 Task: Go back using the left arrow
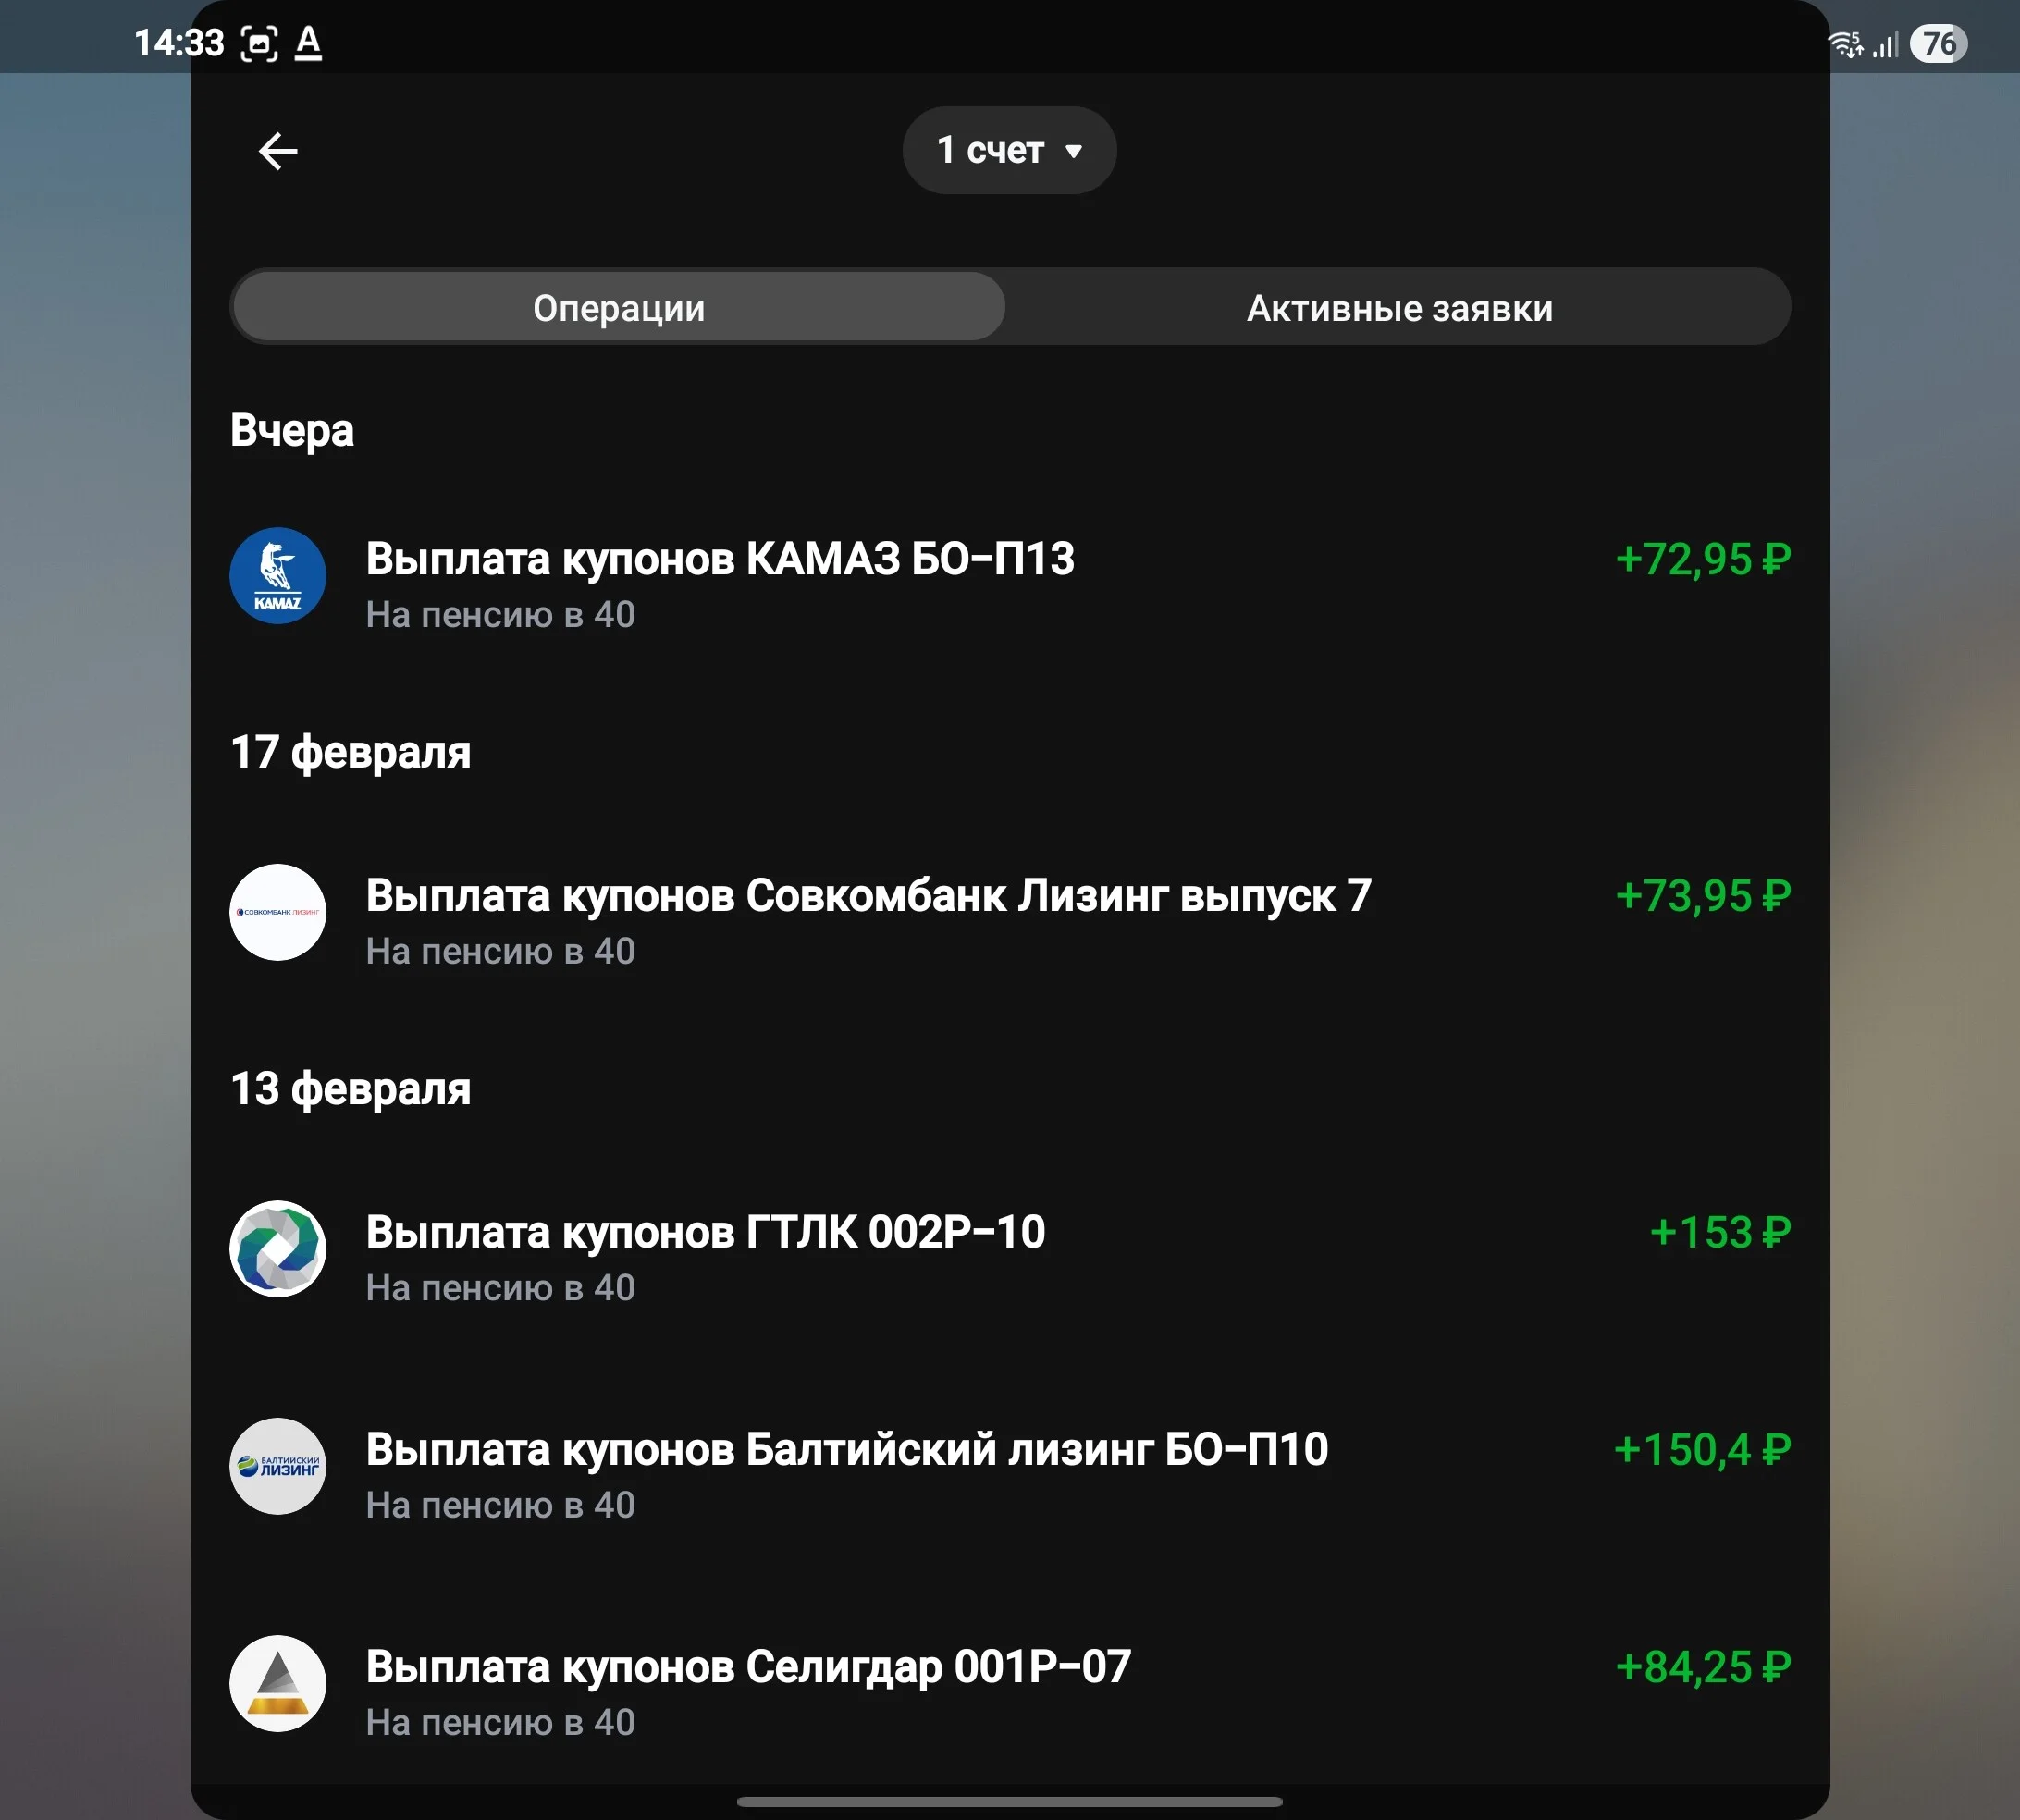click(278, 151)
